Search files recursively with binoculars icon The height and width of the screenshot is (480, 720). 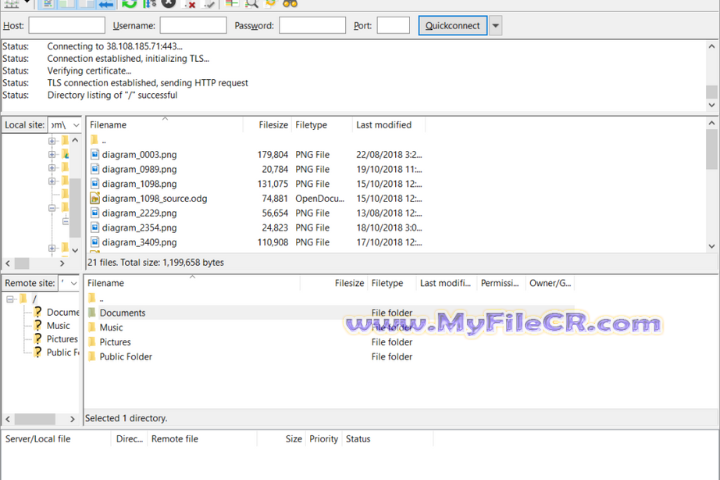[x=290, y=3]
